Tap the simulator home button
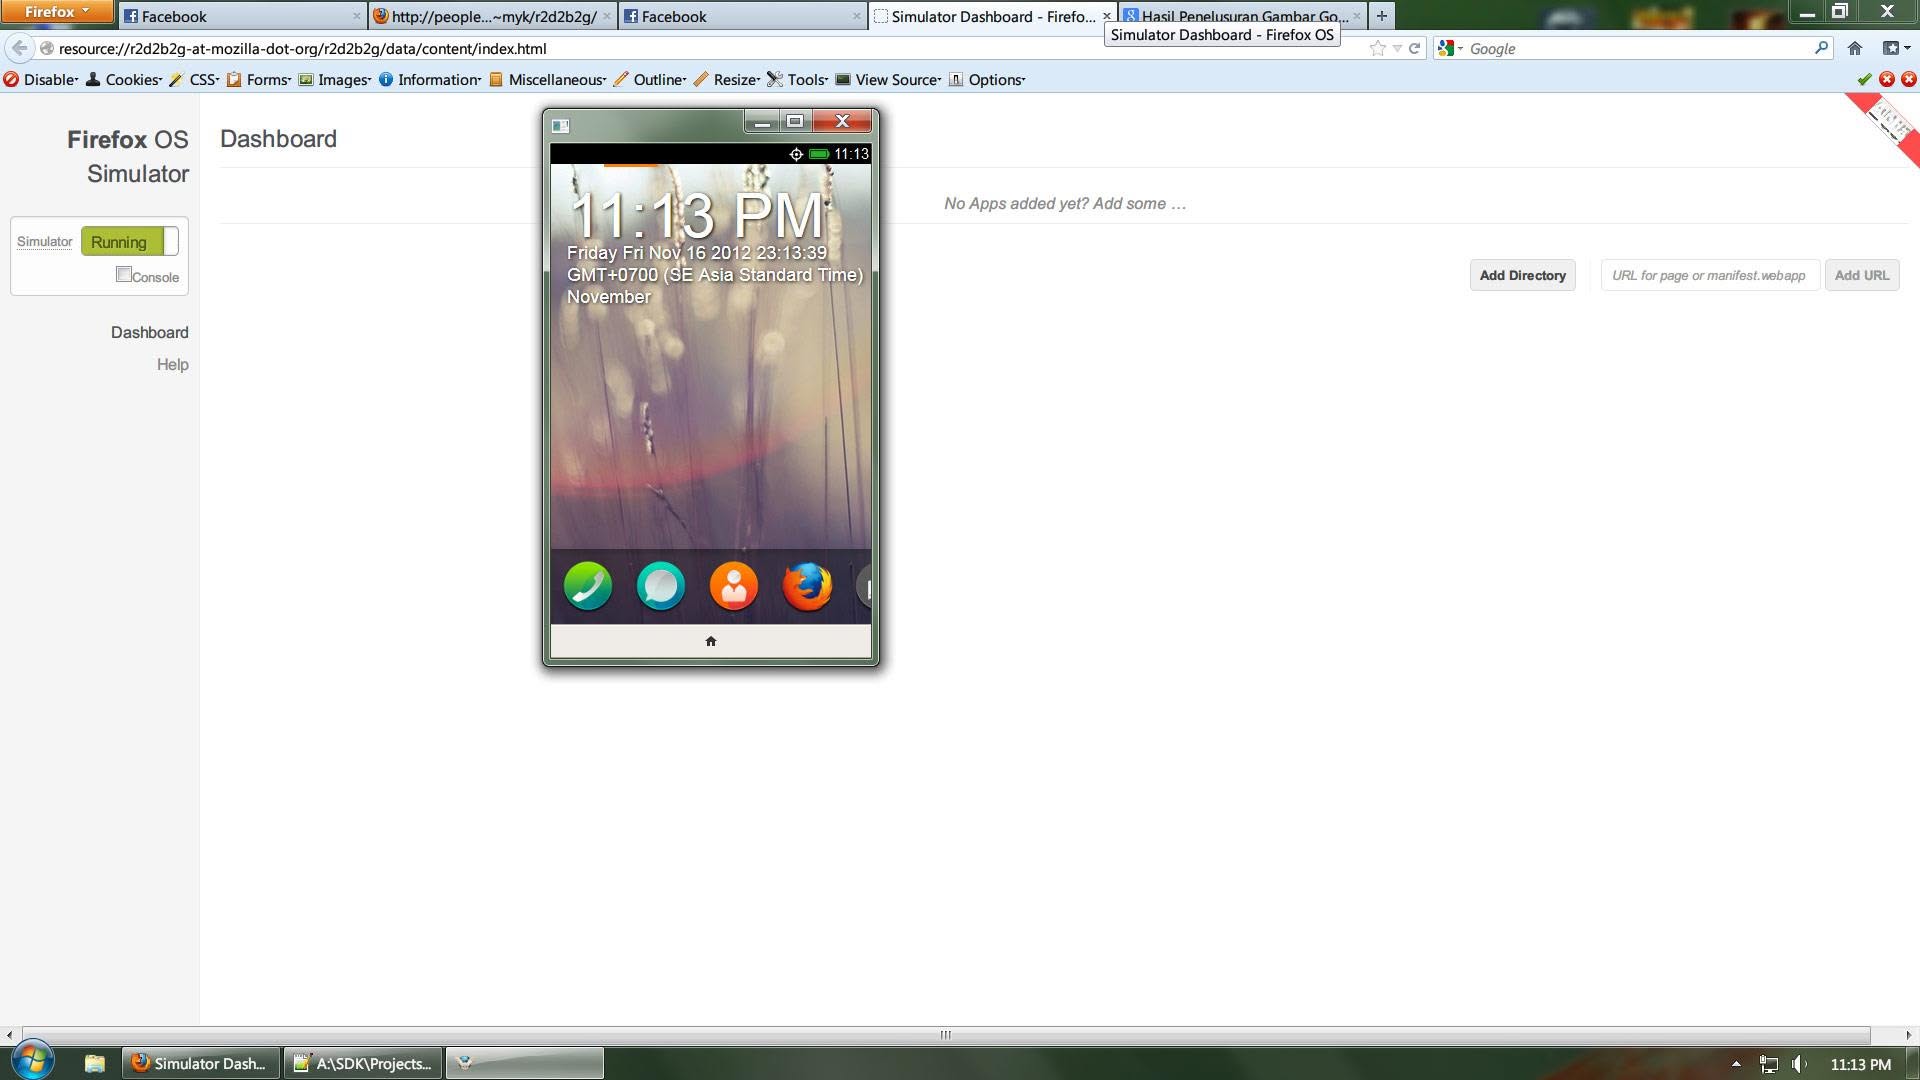Screen dimensions: 1920x1080 [x=711, y=641]
